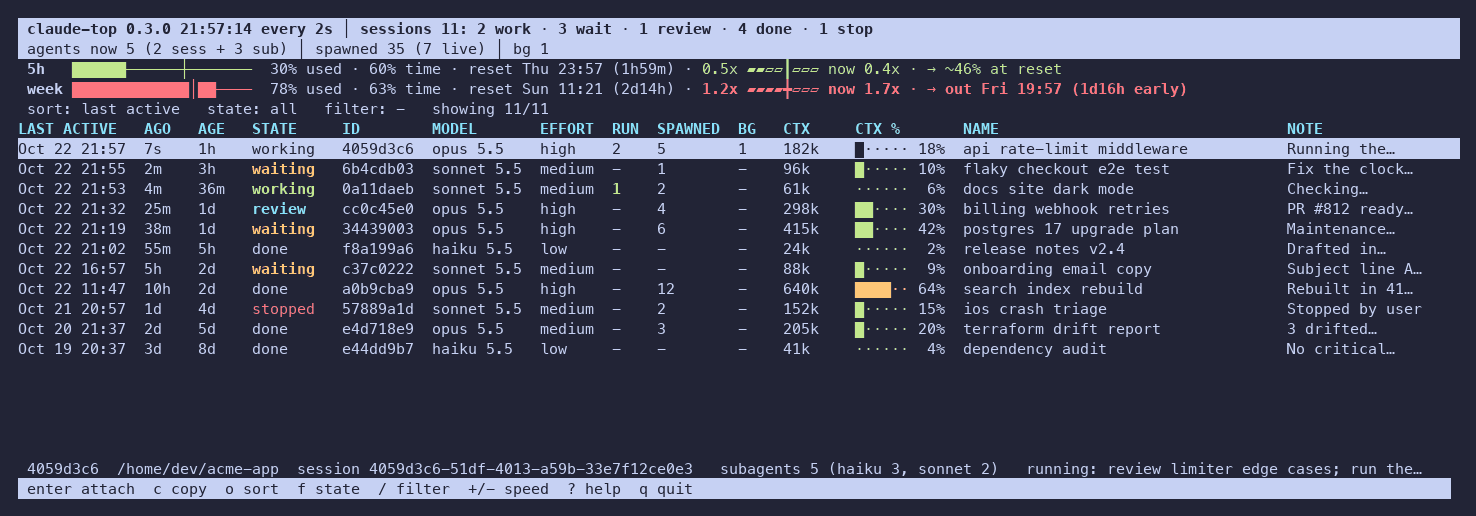Click the AGO column header
Image resolution: width=1476 pixels, height=516 pixels.
[157, 129]
